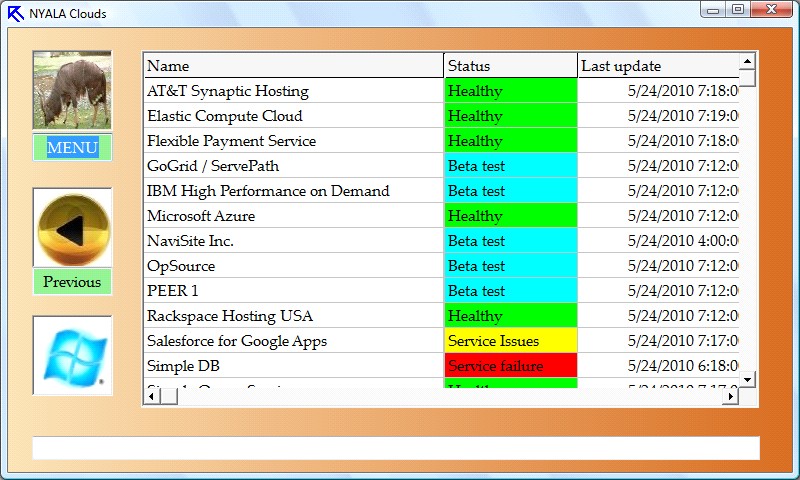The width and height of the screenshot is (800, 480).
Task: Click the Windows logo icon
Action: 72,355
